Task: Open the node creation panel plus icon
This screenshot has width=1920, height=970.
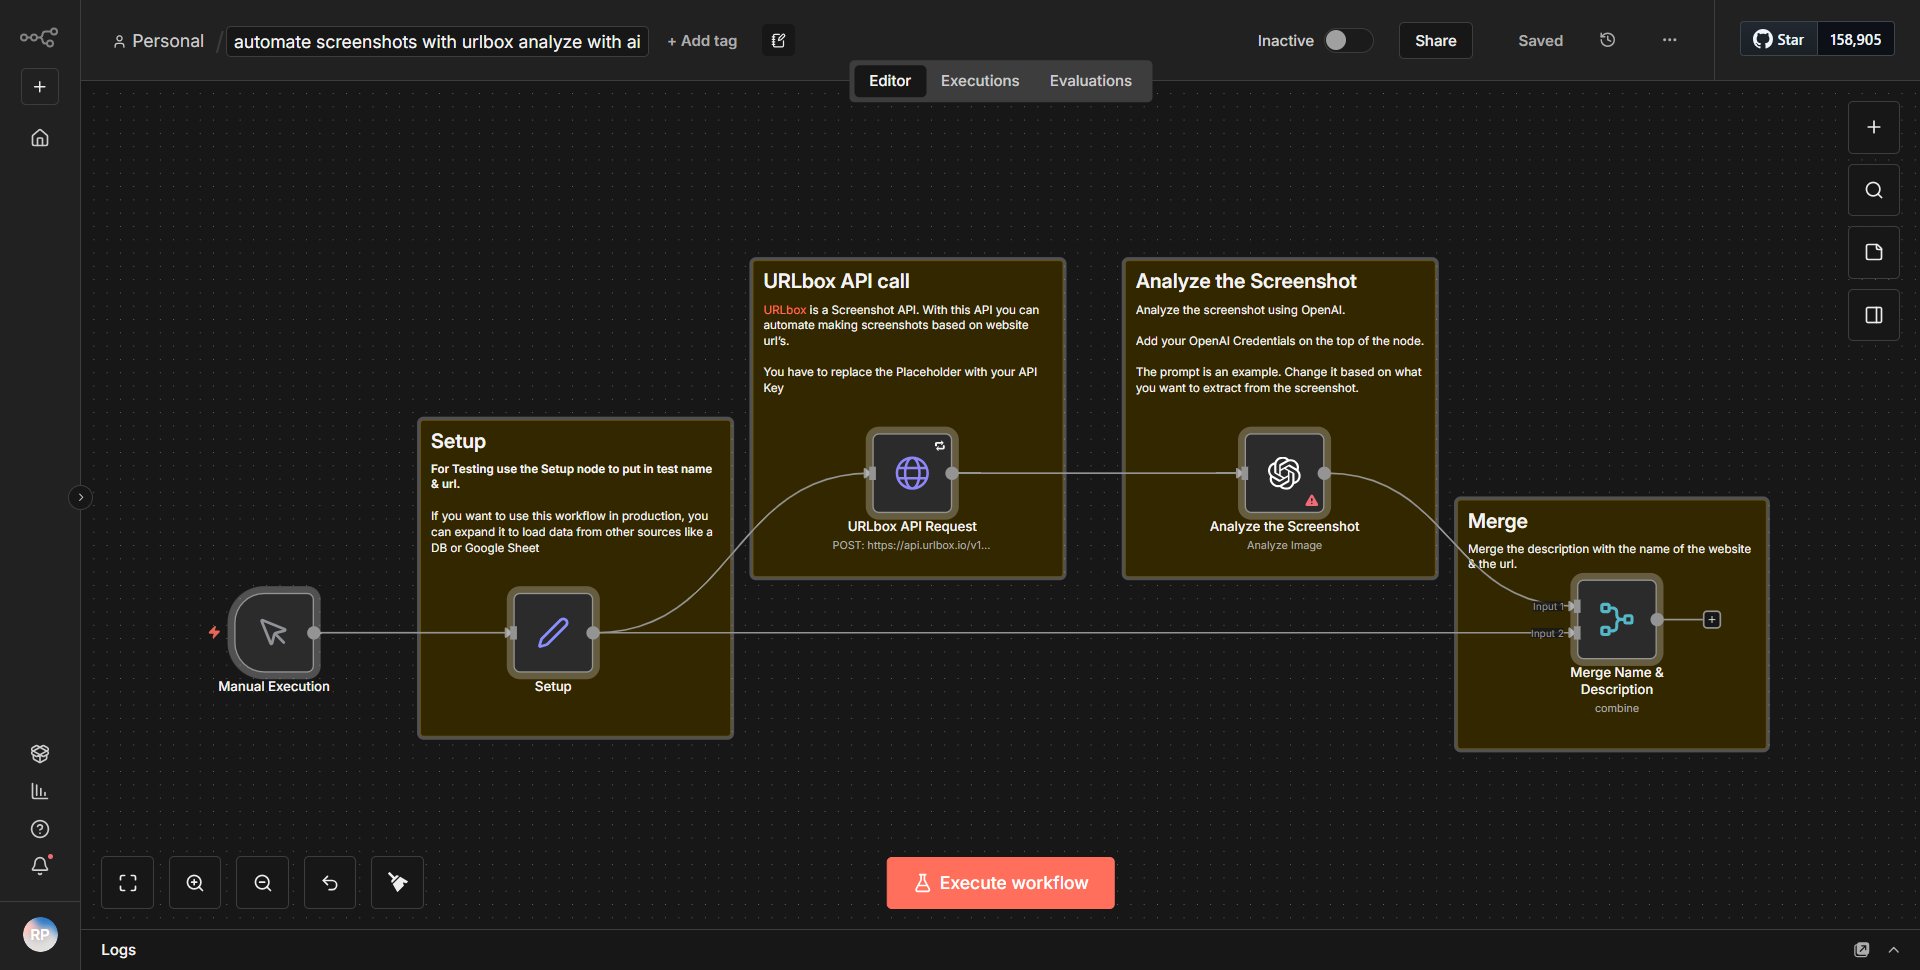Action: tap(1873, 127)
